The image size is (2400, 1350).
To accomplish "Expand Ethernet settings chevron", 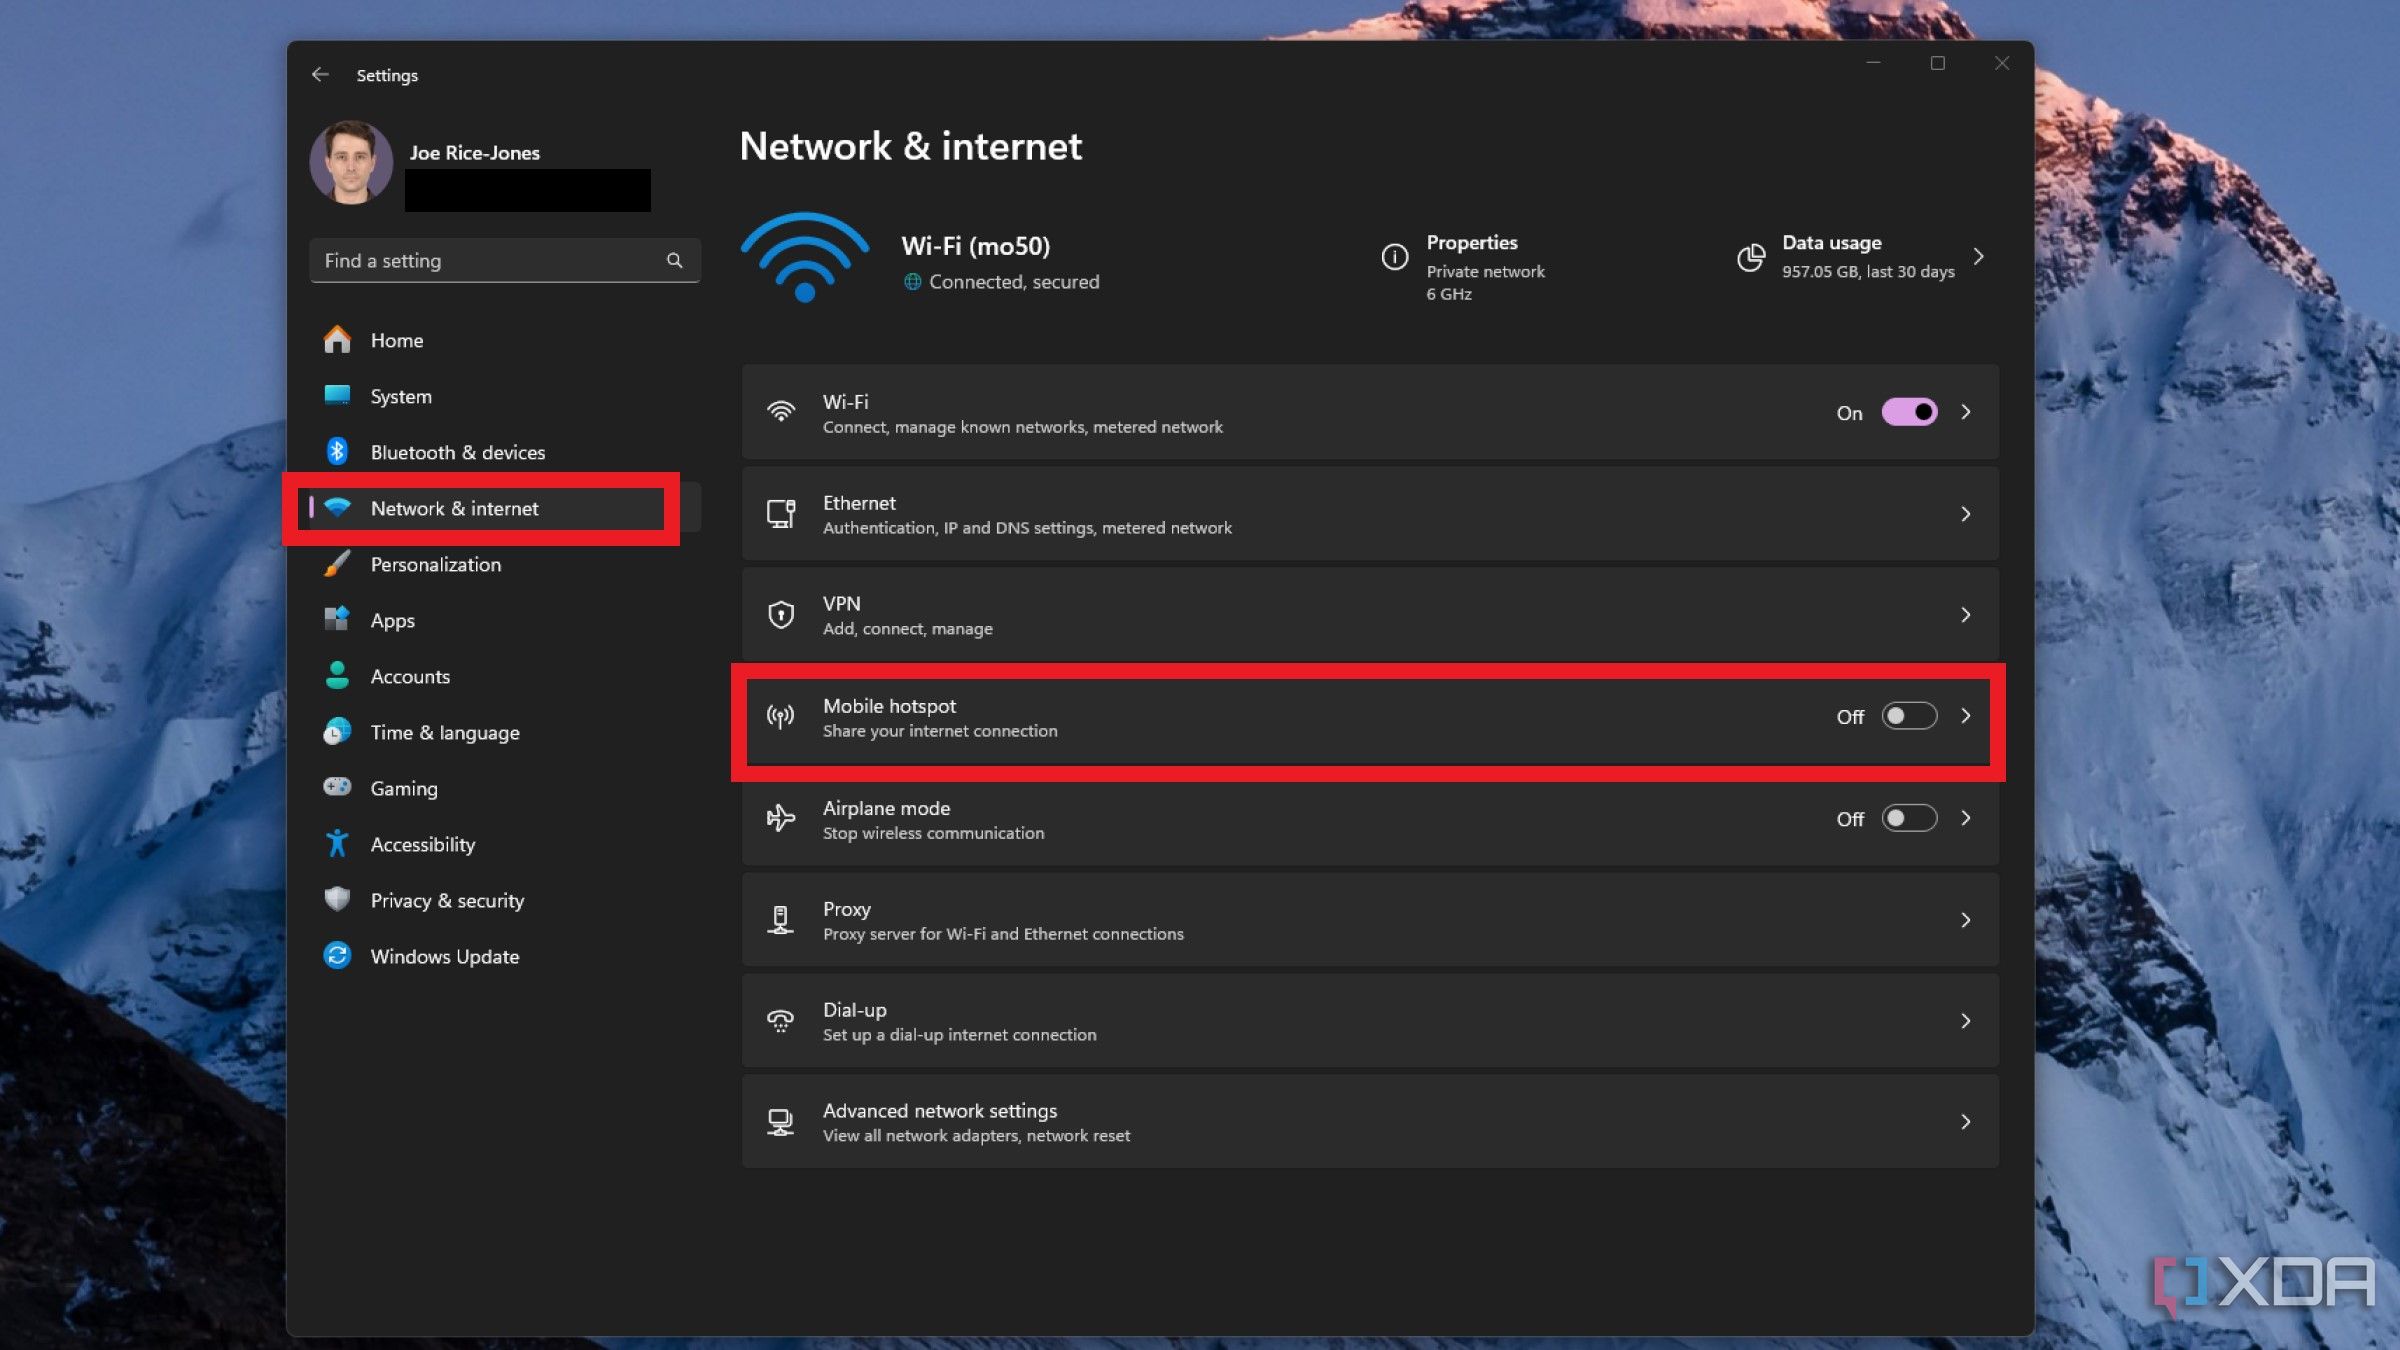I will (1966, 513).
